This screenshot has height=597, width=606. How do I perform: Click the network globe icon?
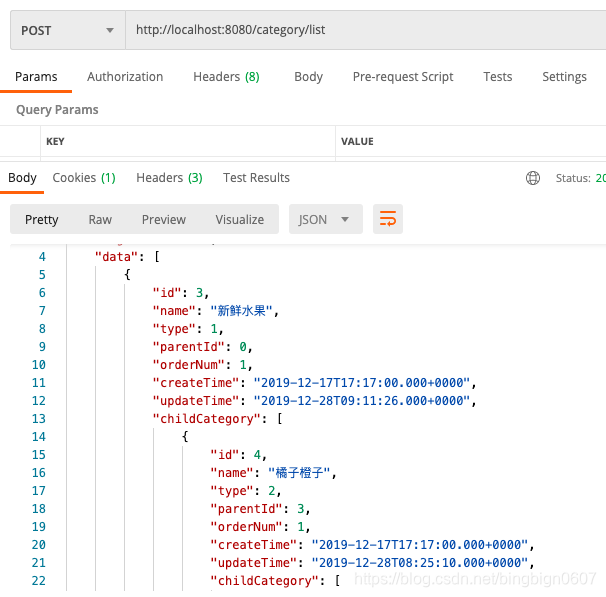click(x=533, y=178)
